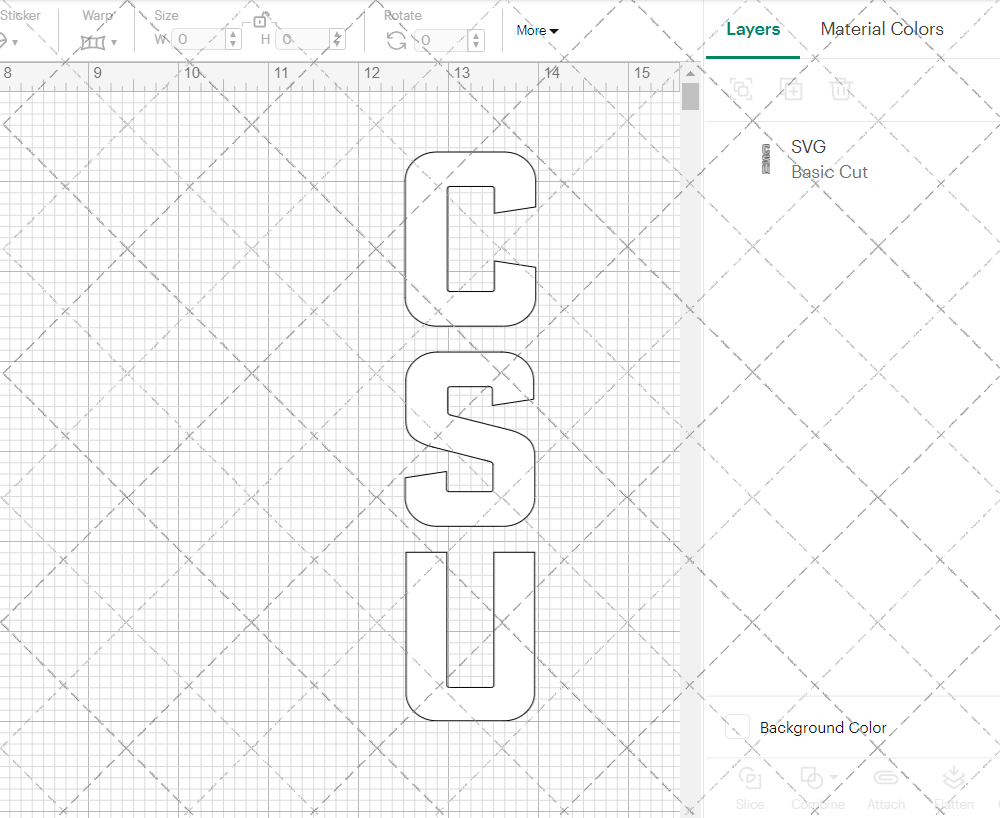Click the Background Color label
Screen dimensions: 1000x818
point(823,727)
